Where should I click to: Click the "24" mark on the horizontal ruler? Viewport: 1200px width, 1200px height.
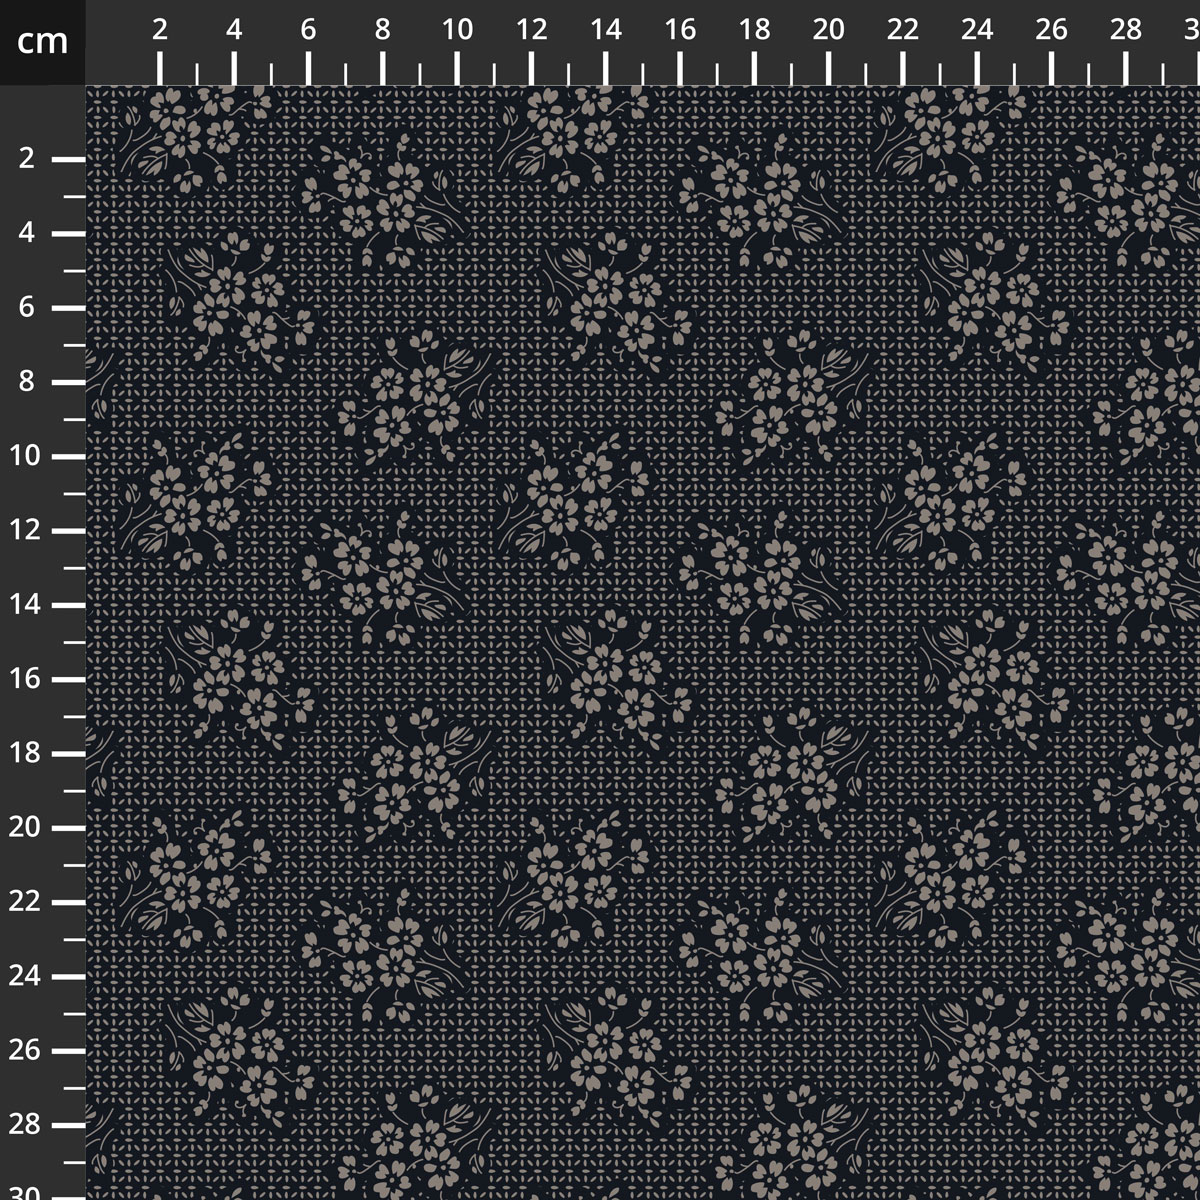977,30
